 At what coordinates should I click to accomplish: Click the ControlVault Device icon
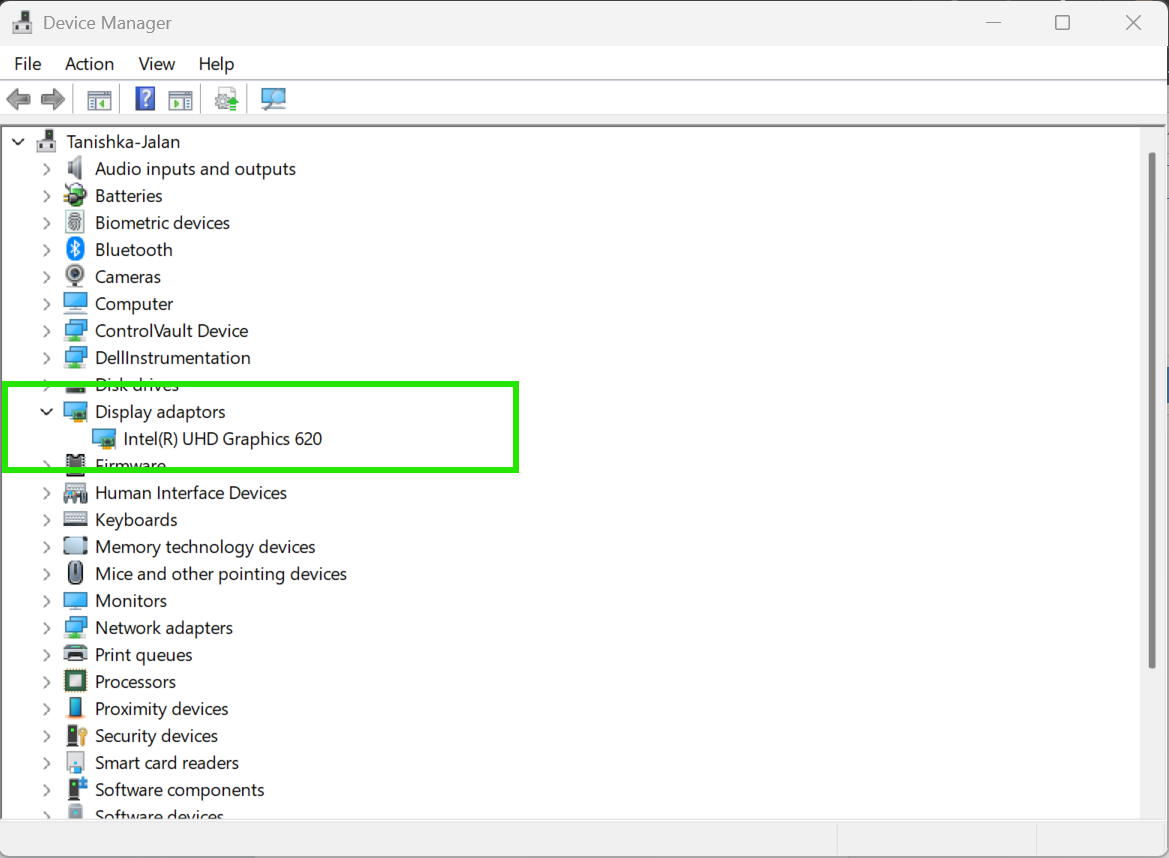pyautogui.click(x=75, y=330)
